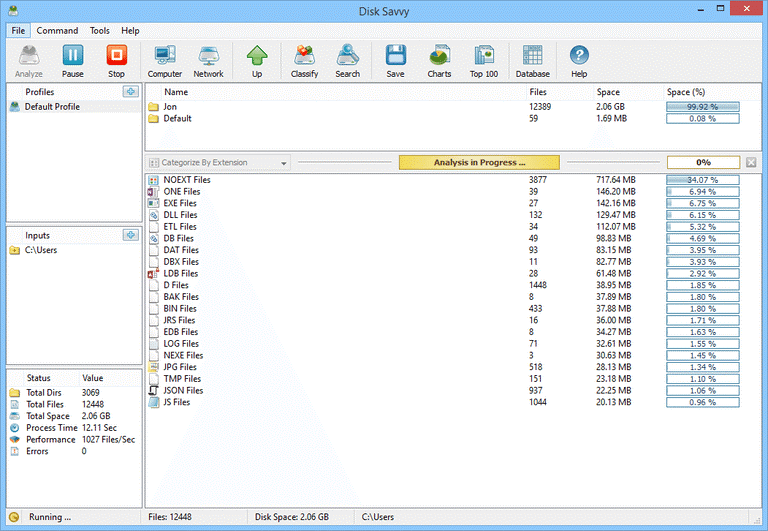Screen dimensions: 768x531
Task: Click the Analyze toolbar icon
Action: click(x=29, y=61)
